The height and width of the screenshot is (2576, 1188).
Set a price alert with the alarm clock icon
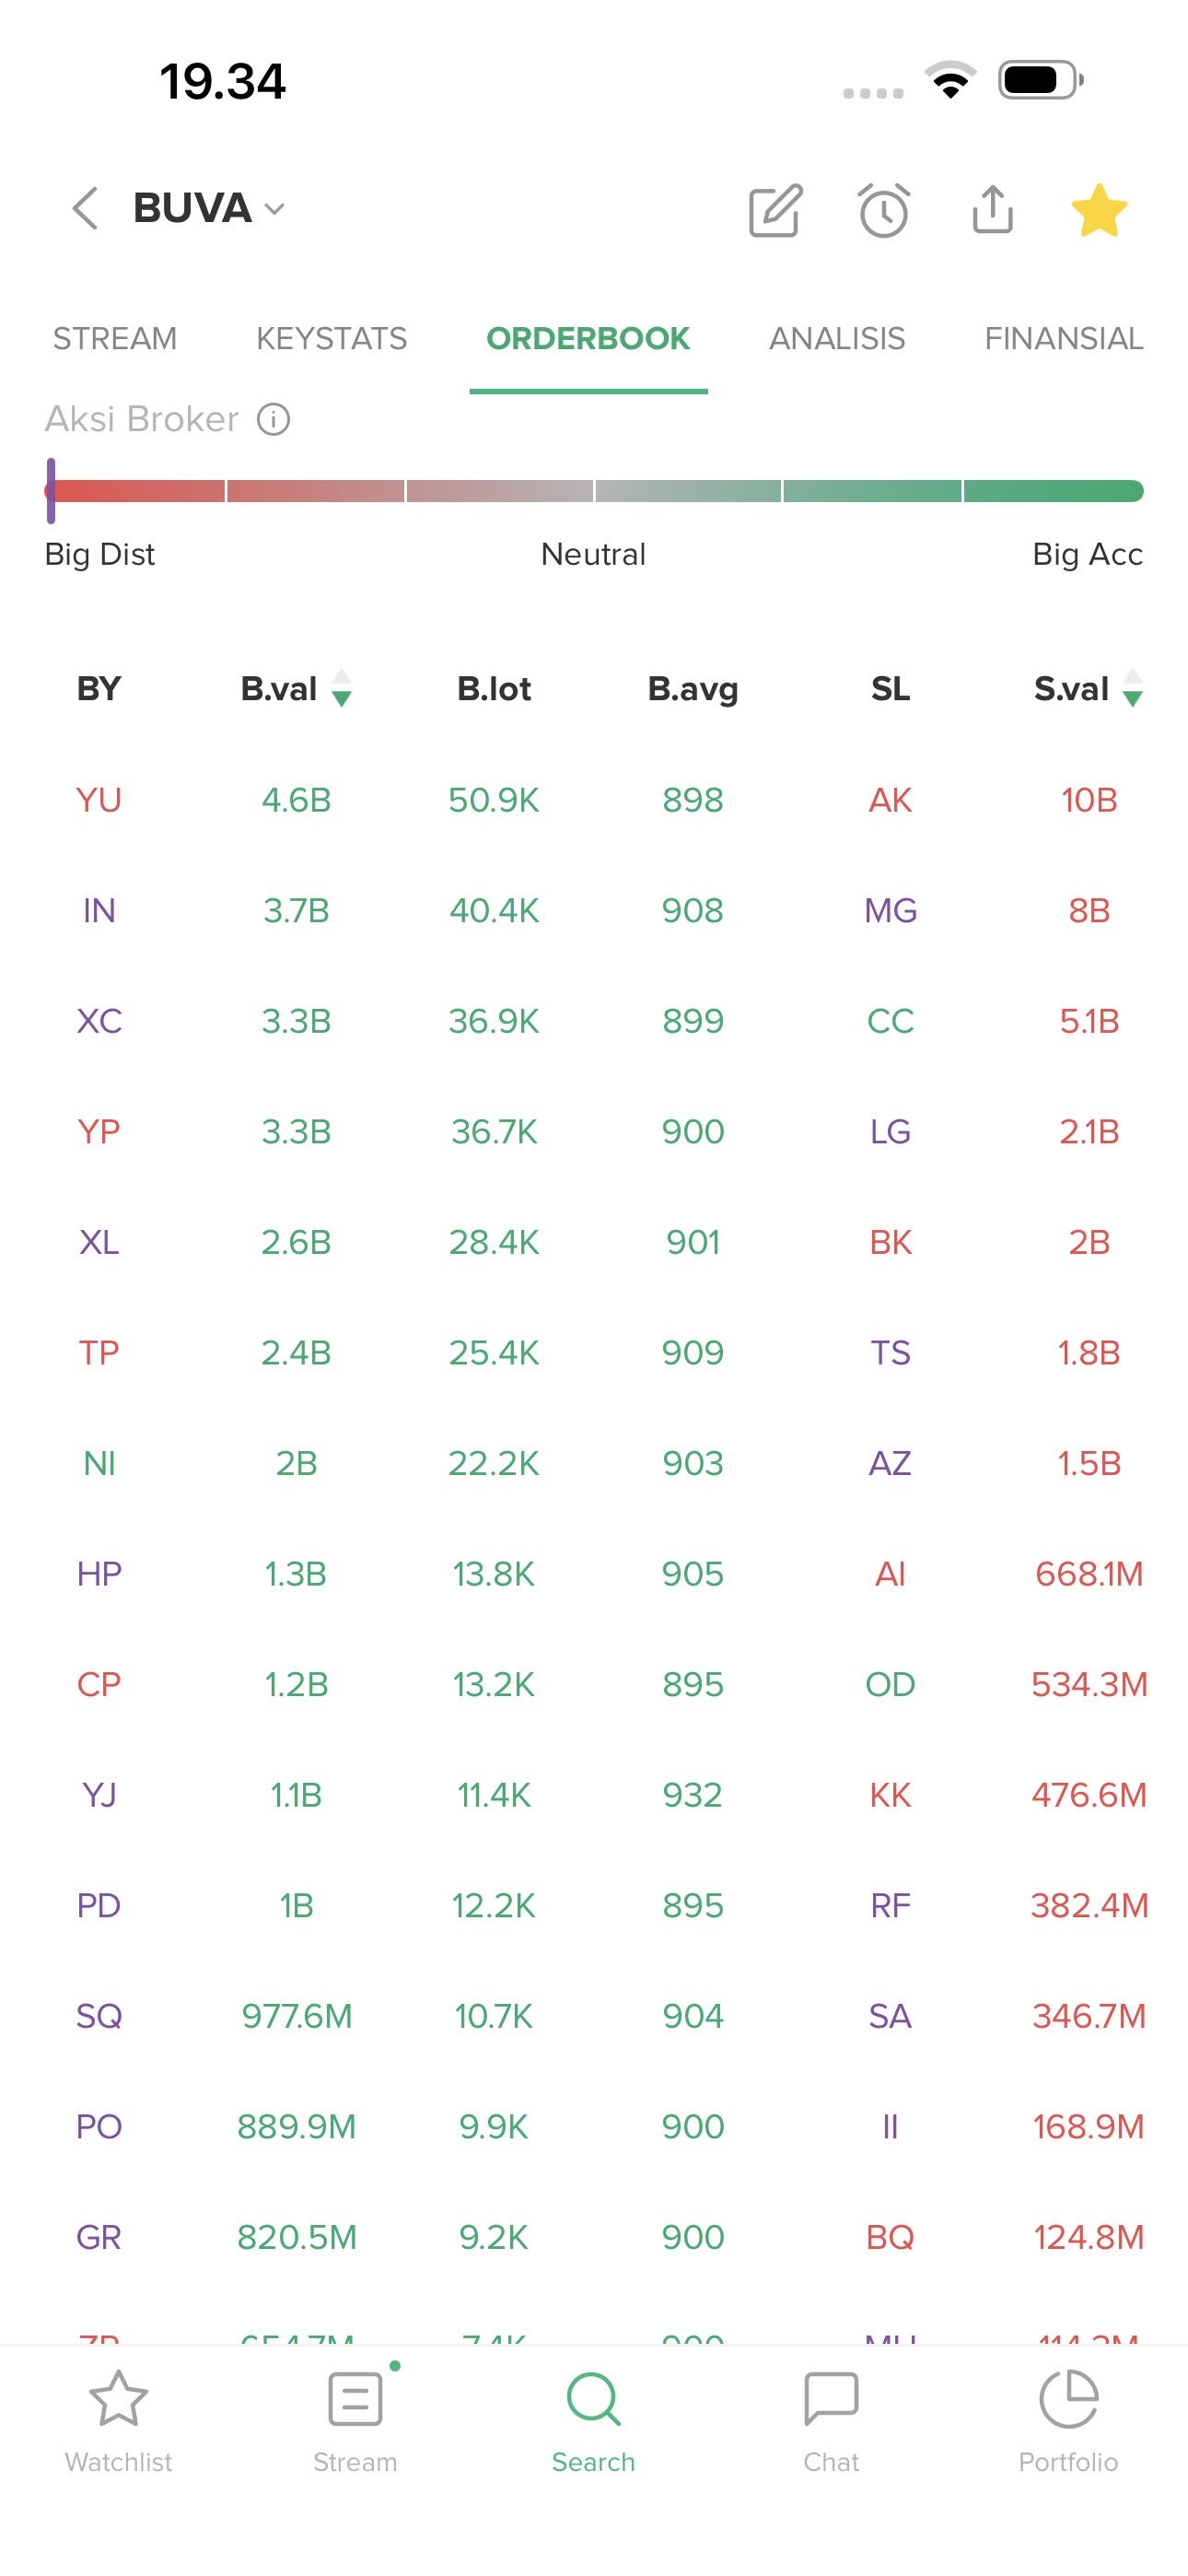pyautogui.click(x=884, y=210)
